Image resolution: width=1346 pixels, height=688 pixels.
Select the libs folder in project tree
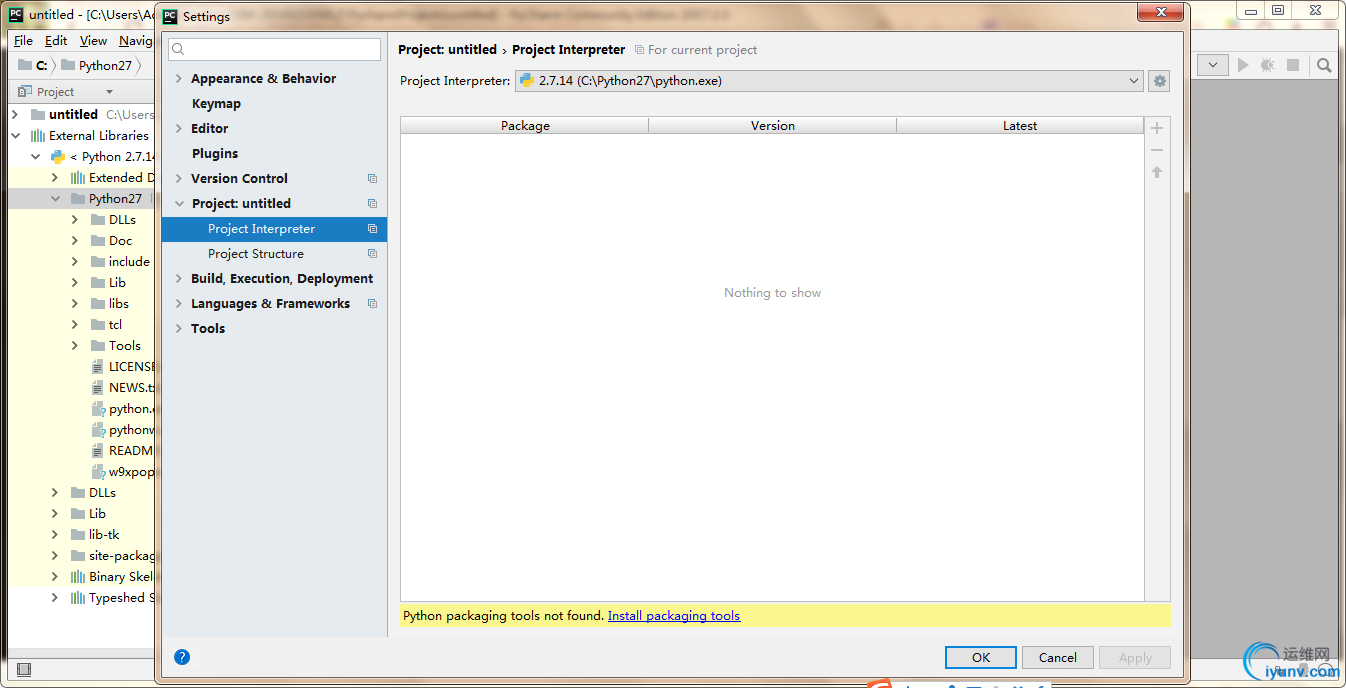click(x=118, y=304)
